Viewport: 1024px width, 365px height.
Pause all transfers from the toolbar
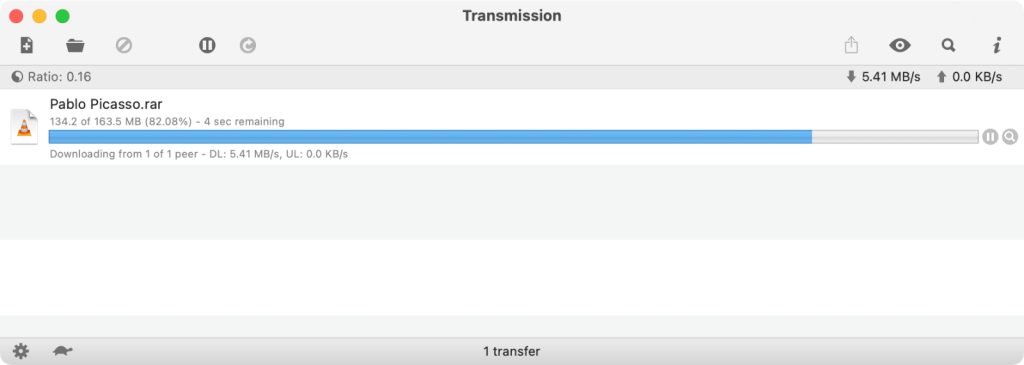coord(207,45)
